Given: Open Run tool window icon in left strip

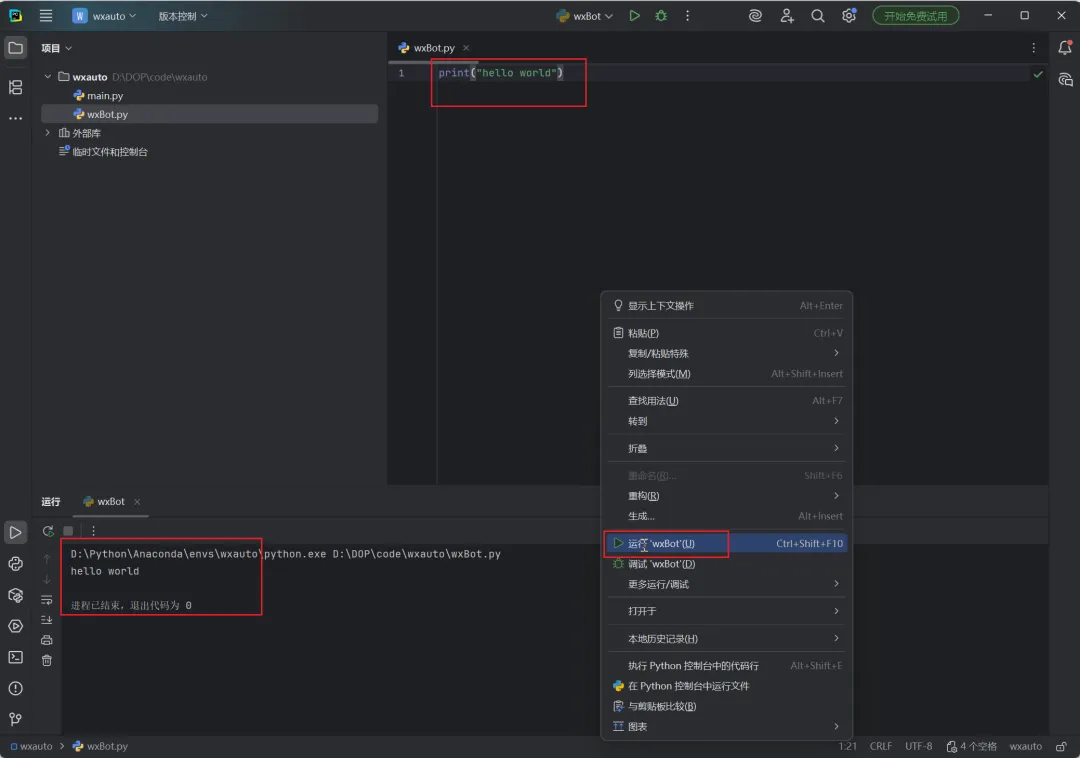Looking at the screenshot, I should pos(15,532).
